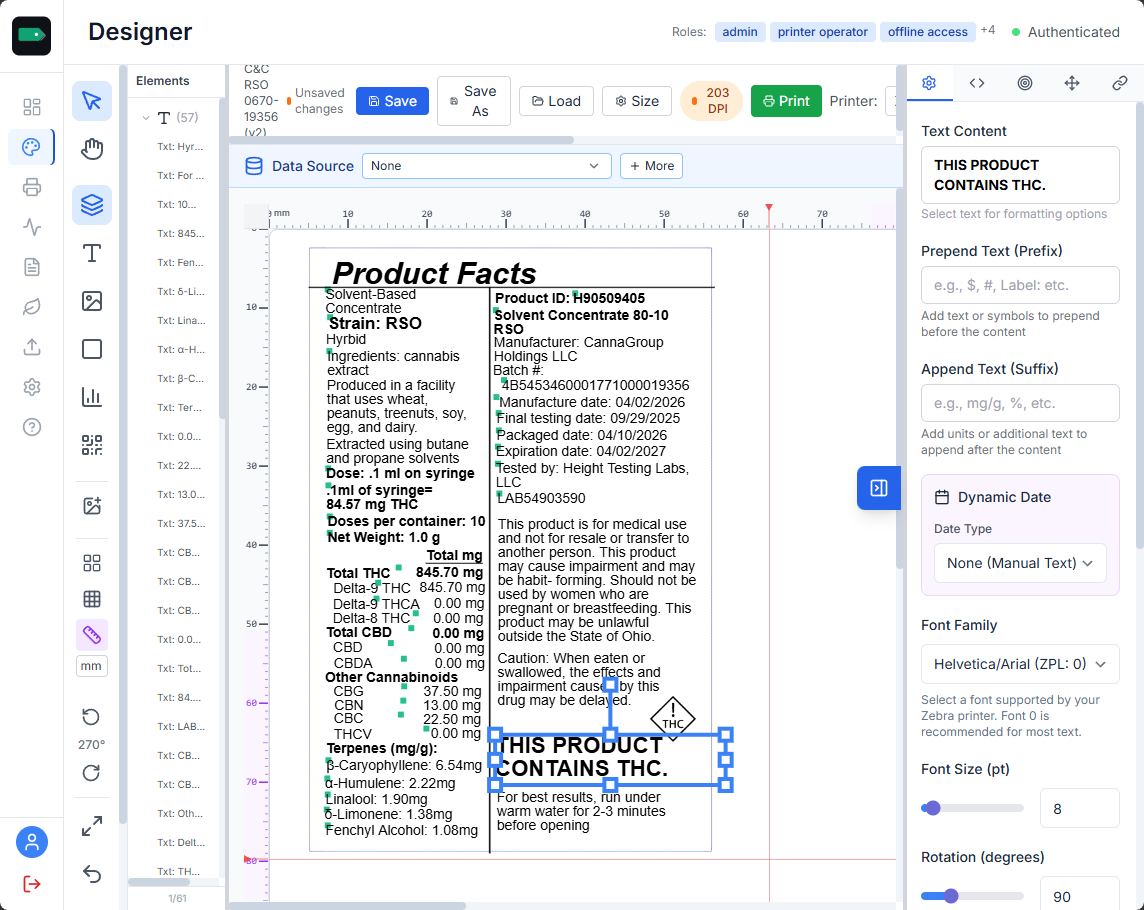Open the link properties tab
The image size is (1144, 910).
pyautogui.click(x=1119, y=83)
